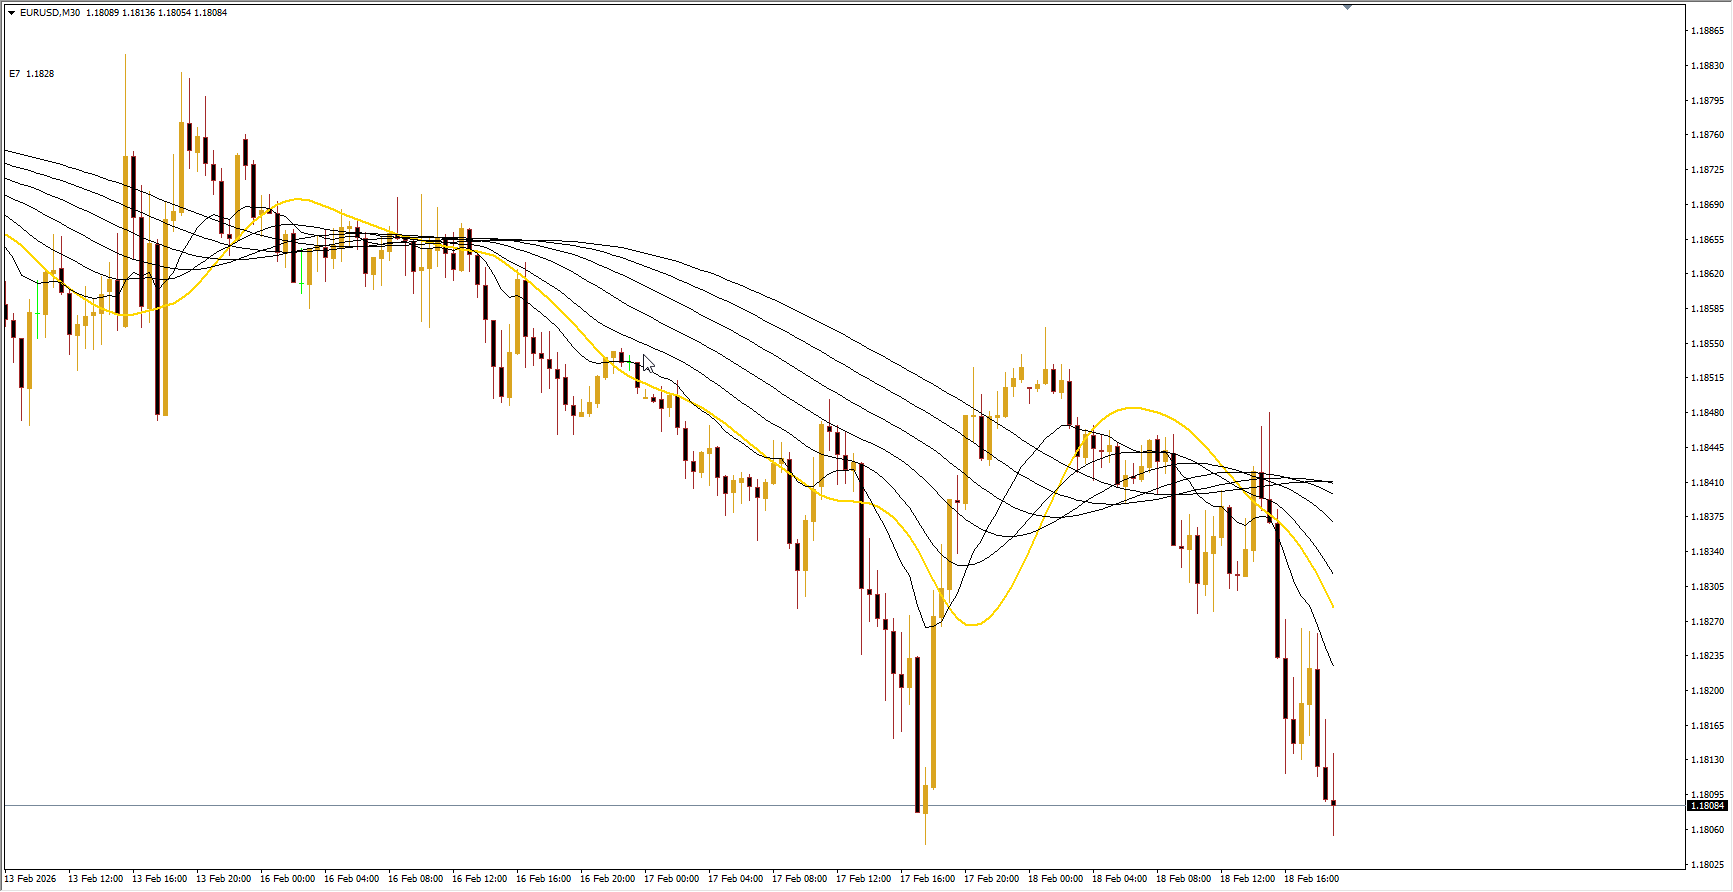Image resolution: width=1733 pixels, height=892 pixels.
Task: Click the 1.18200 price scale label
Action: click(x=1707, y=691)
